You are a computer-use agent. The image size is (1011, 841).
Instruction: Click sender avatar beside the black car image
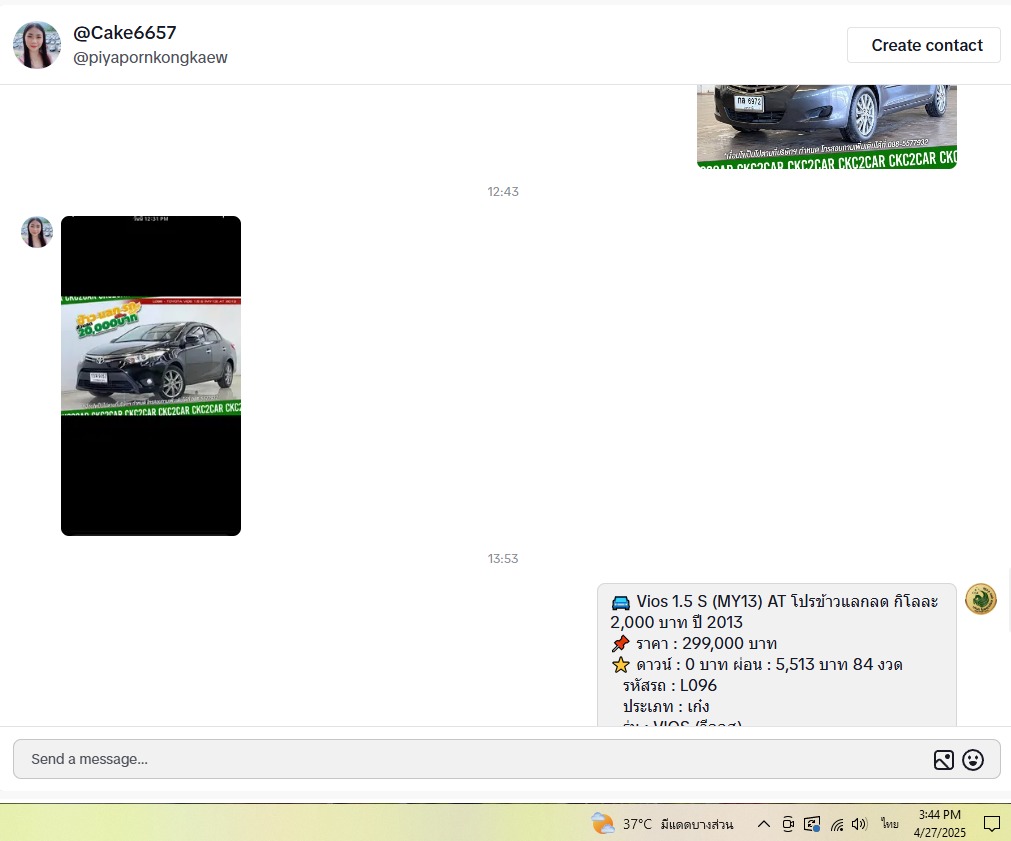coord(37,232)
